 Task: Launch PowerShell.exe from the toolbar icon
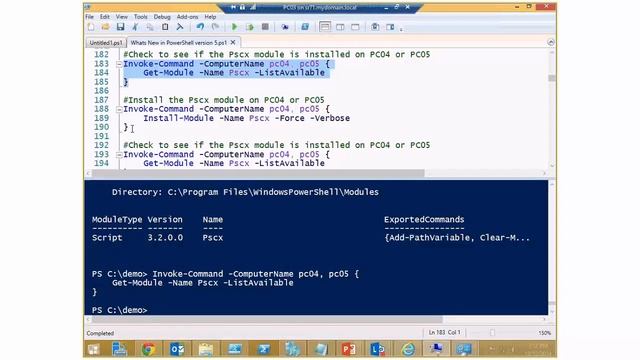pos(304,27)
